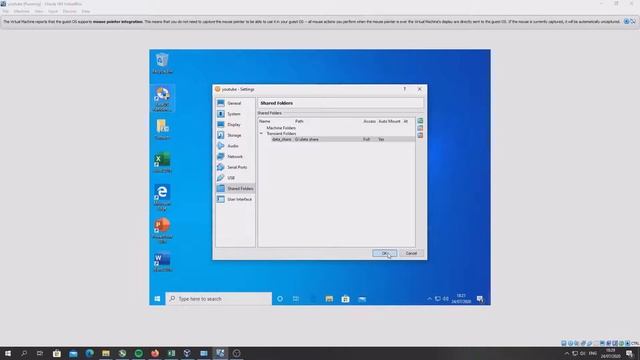640x360 pixels.
Task: Select Recycle Bin on guest desktop
Action: click(x=162, y=63)
